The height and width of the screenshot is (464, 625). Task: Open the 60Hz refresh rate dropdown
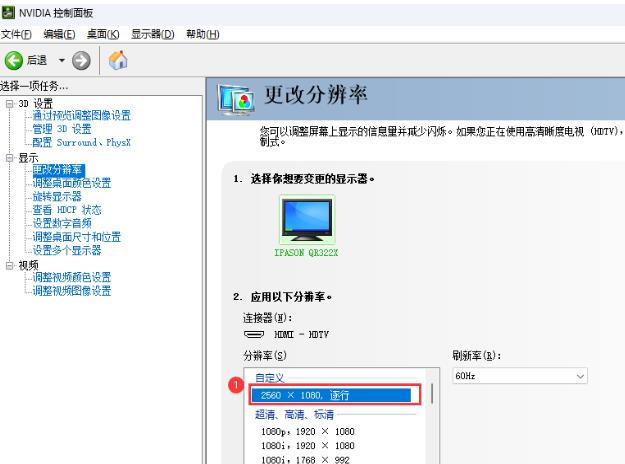pyautogui.click(x=520, y=376)
